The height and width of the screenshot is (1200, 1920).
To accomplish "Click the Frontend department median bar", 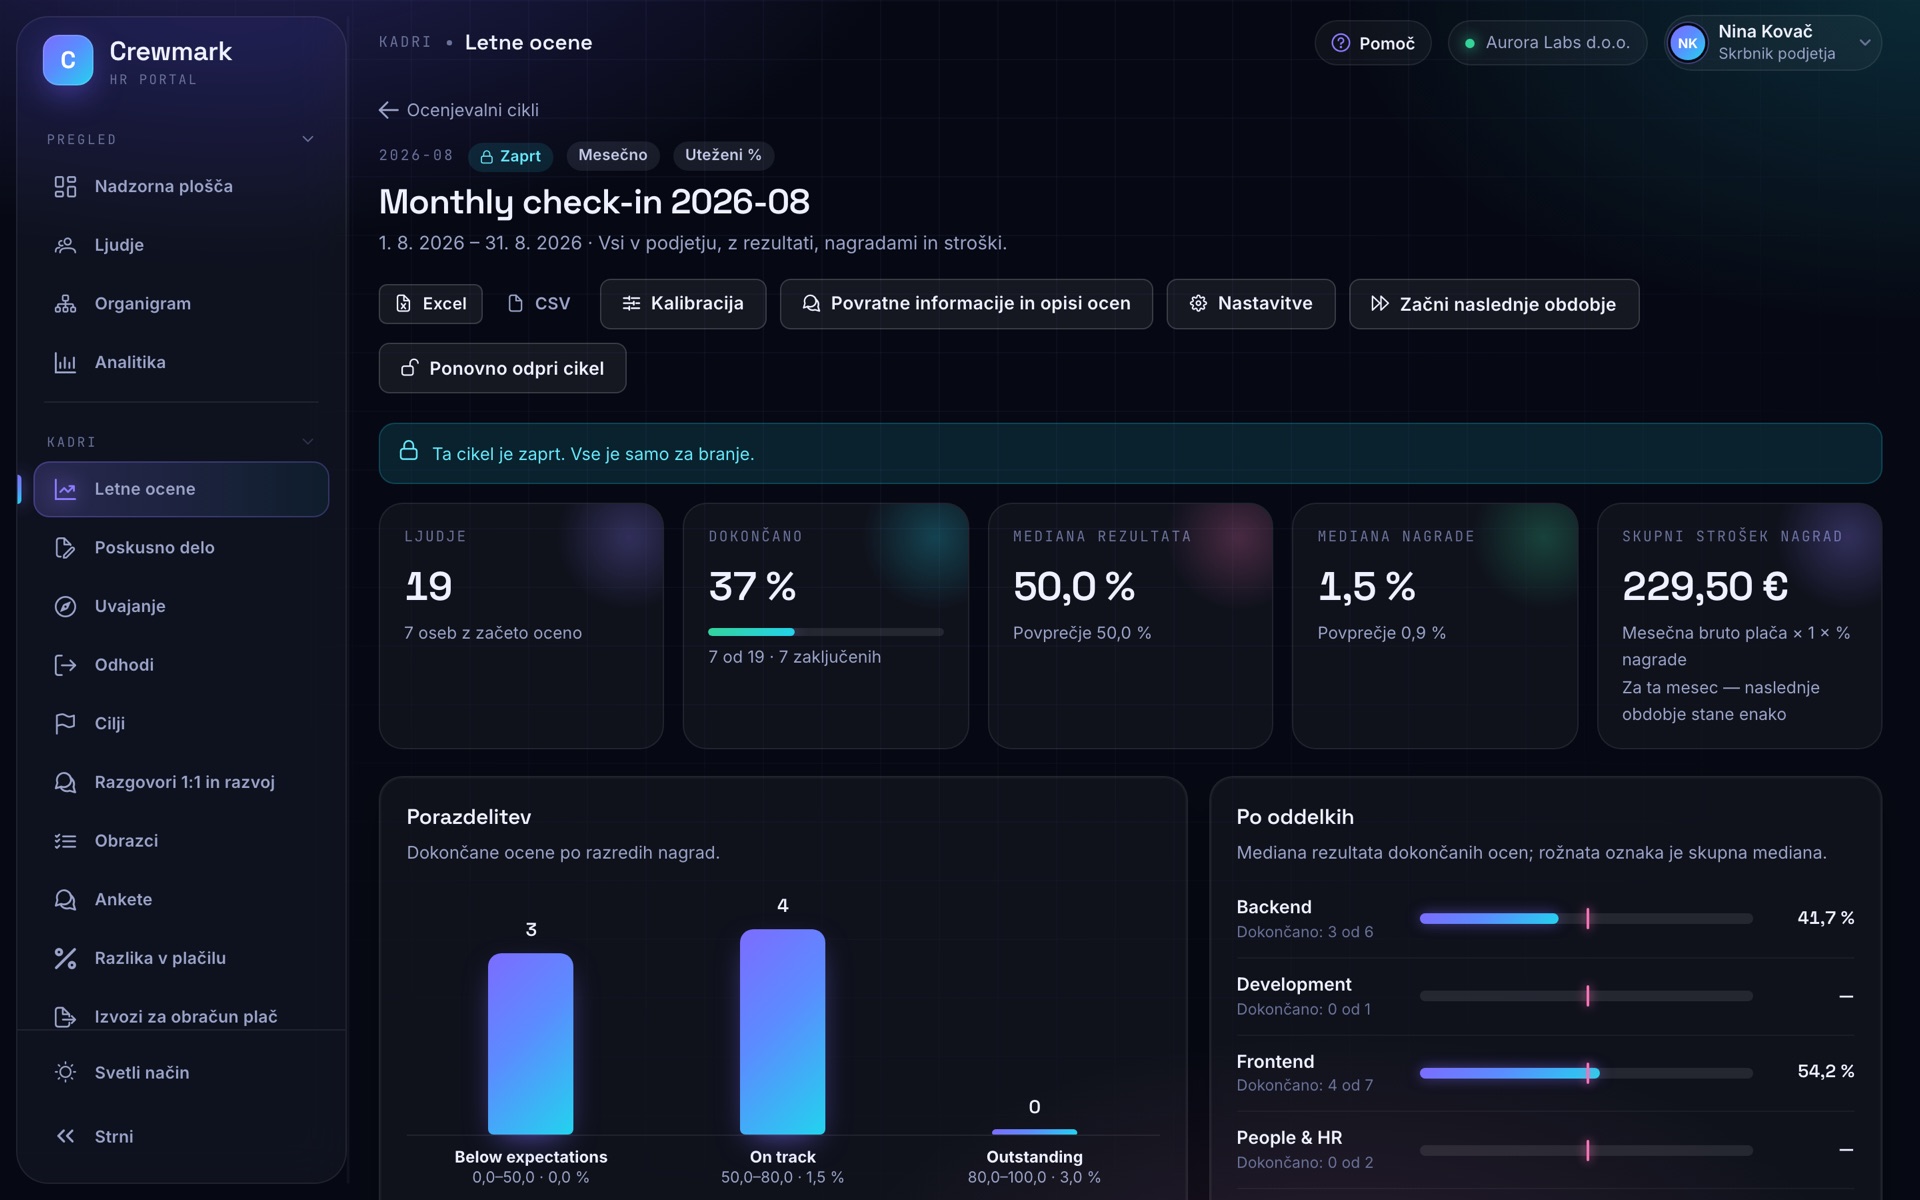I will 1586,1073.
